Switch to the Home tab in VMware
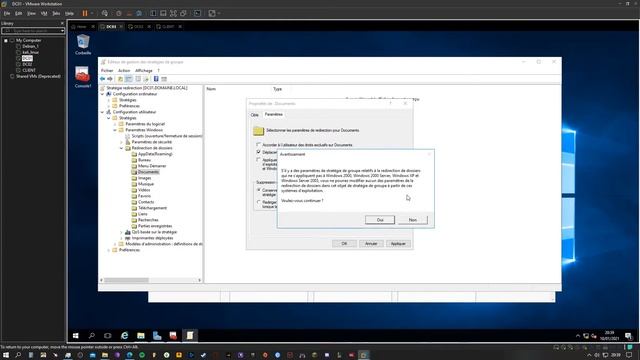Viewport: 640px width, 360px height. pos(82,27)
